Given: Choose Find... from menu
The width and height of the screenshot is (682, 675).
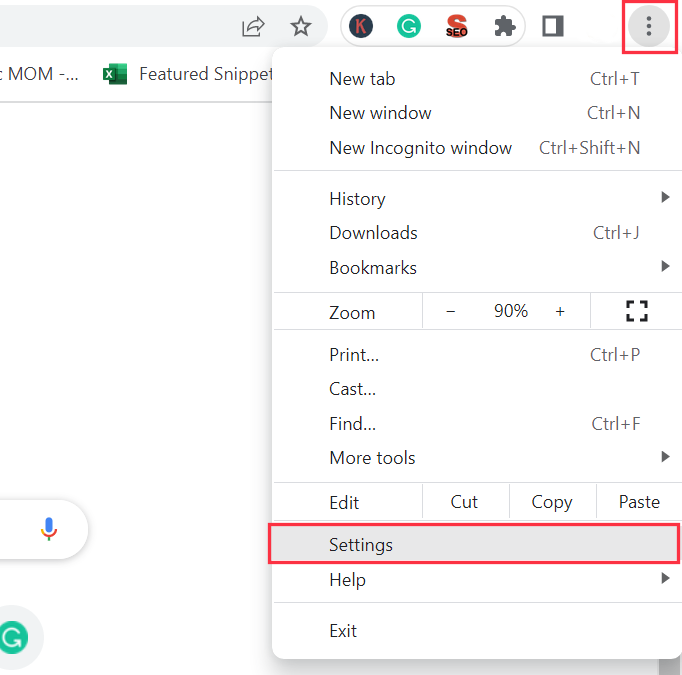Looking at the screenshot, I should (x=478, y=424).
